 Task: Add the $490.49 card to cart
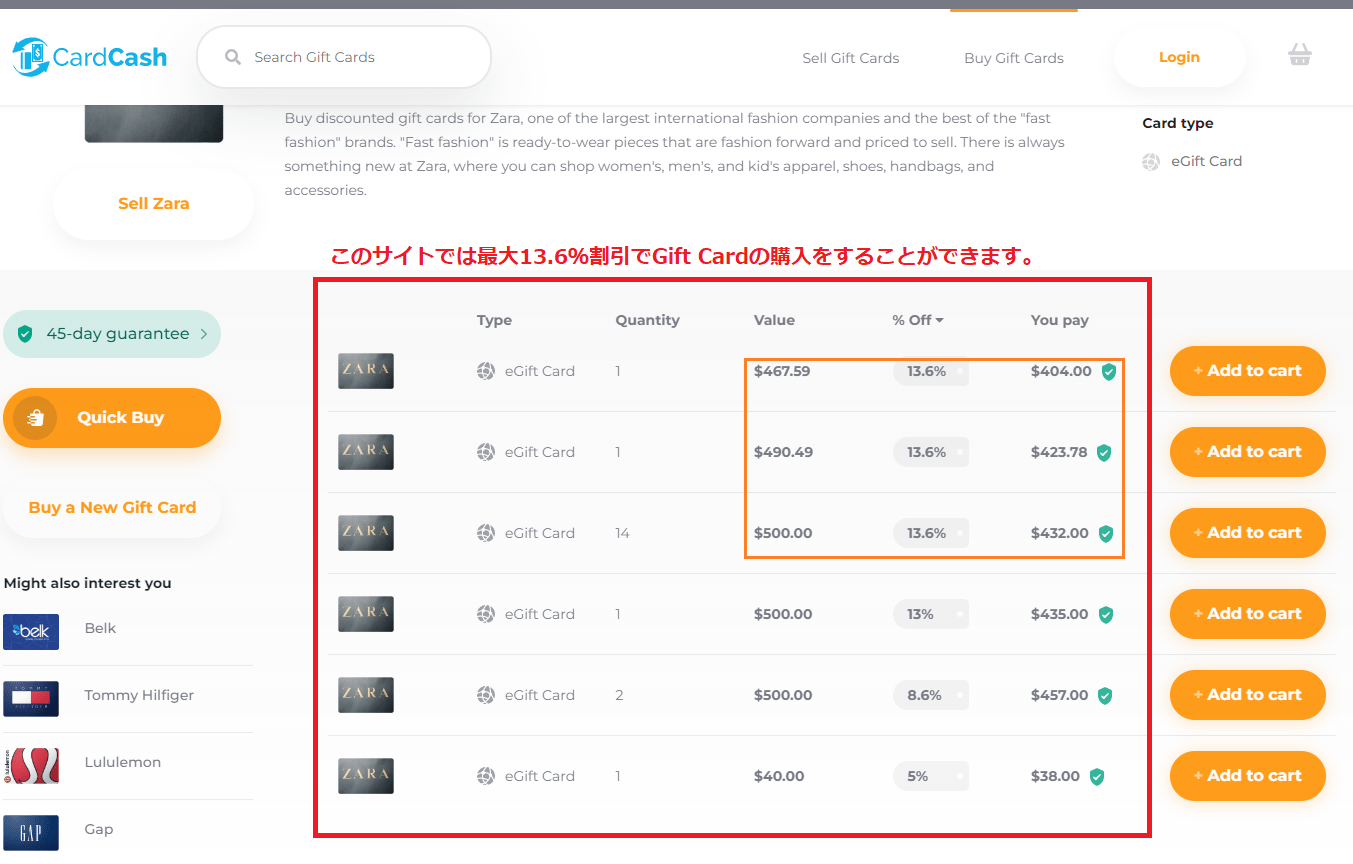click(x=1248, y=452)
